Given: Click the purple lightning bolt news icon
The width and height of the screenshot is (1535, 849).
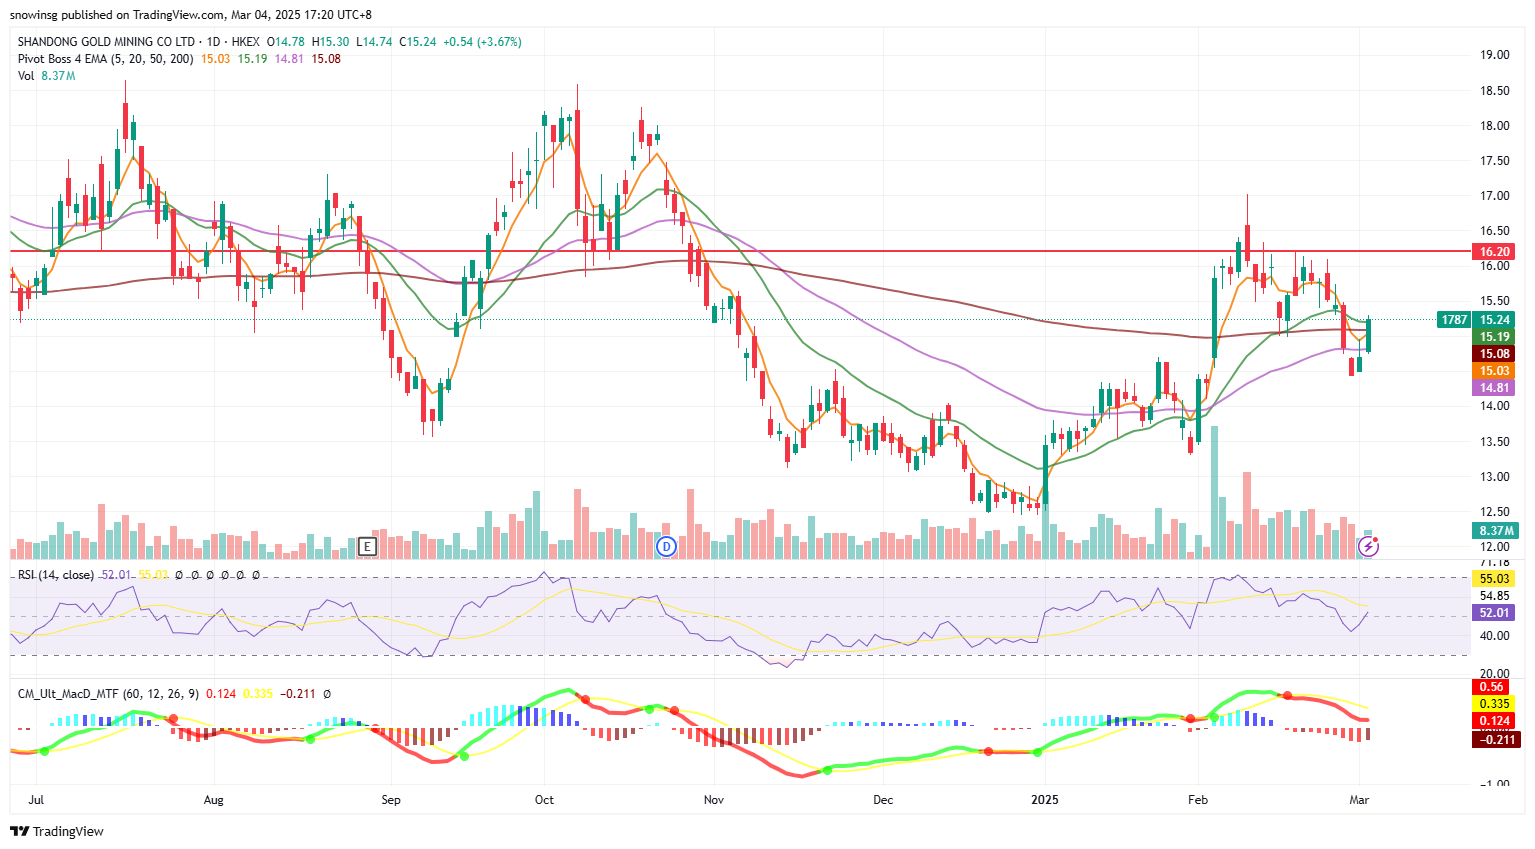Looking at the screenshot, I should pos(1369,546).
